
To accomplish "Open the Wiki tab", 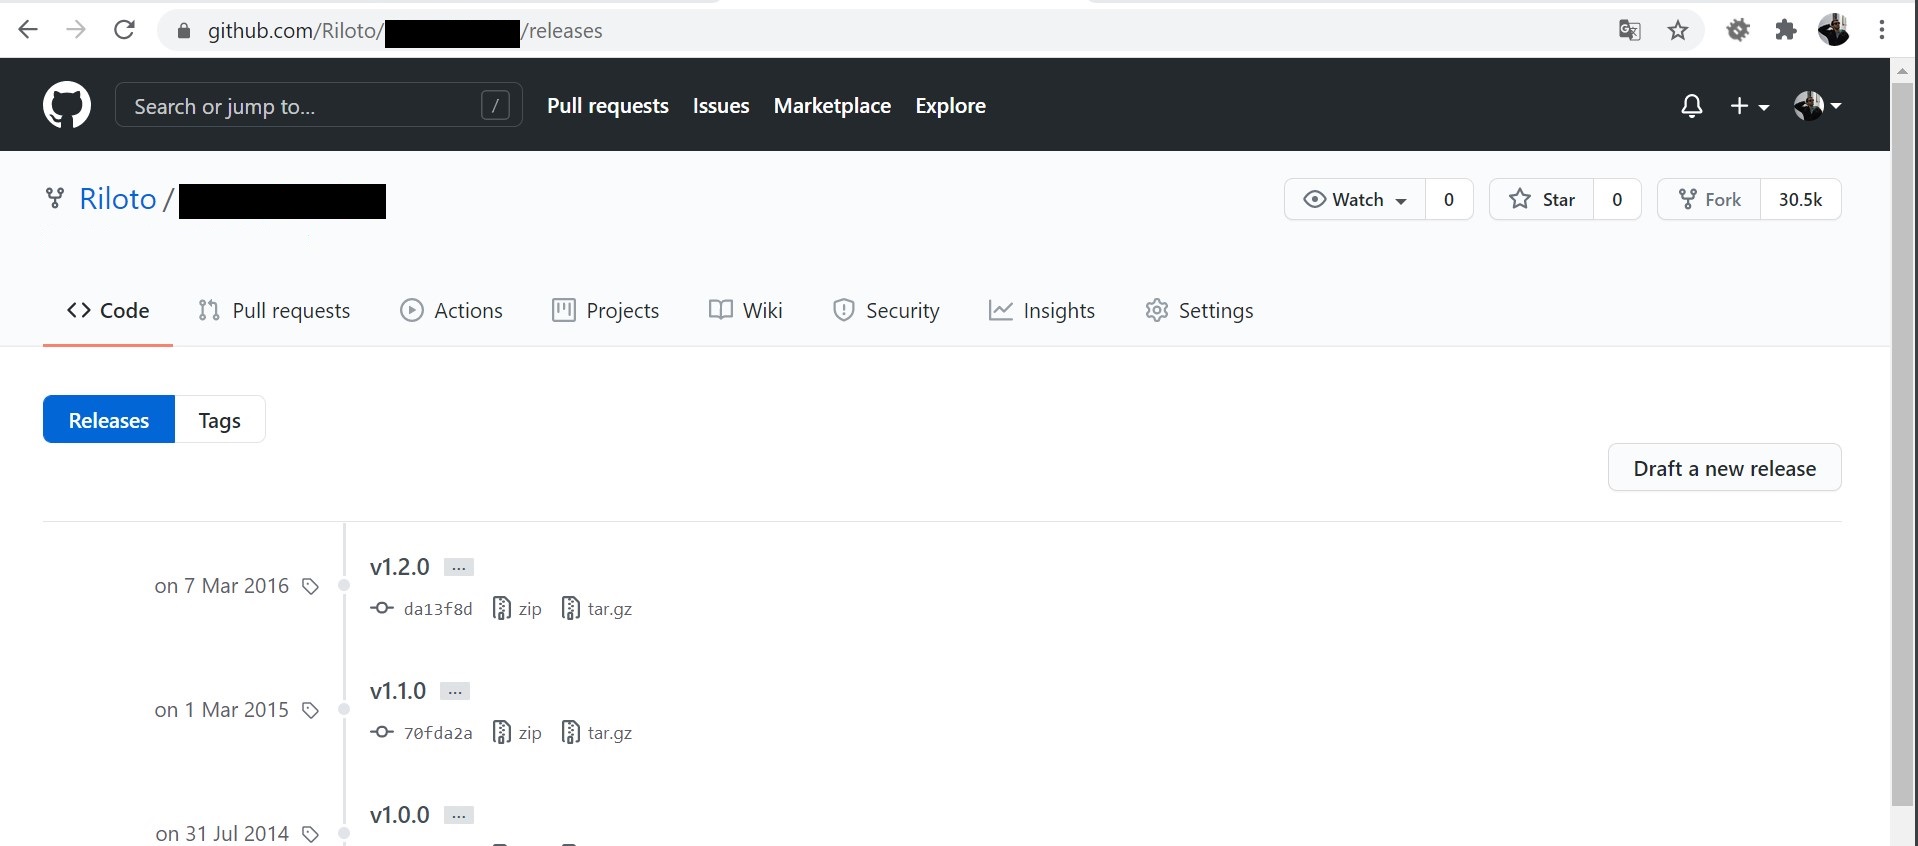I will coord(746,311).
